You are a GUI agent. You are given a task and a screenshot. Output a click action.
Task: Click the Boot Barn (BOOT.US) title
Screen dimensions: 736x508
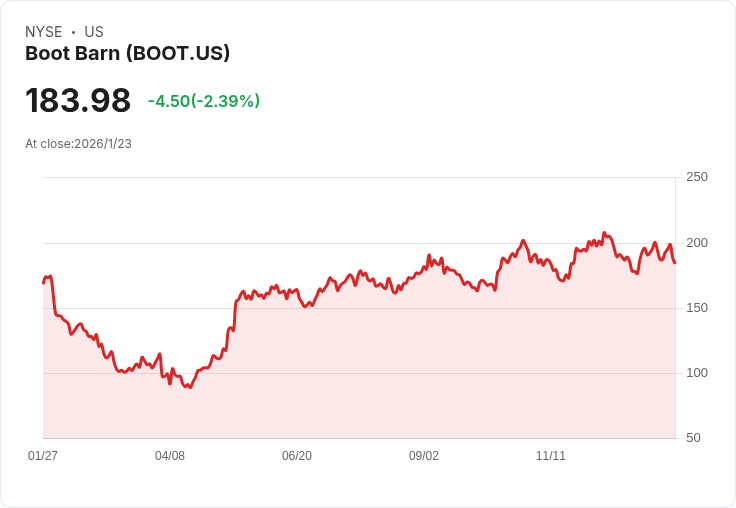(127, 54)
